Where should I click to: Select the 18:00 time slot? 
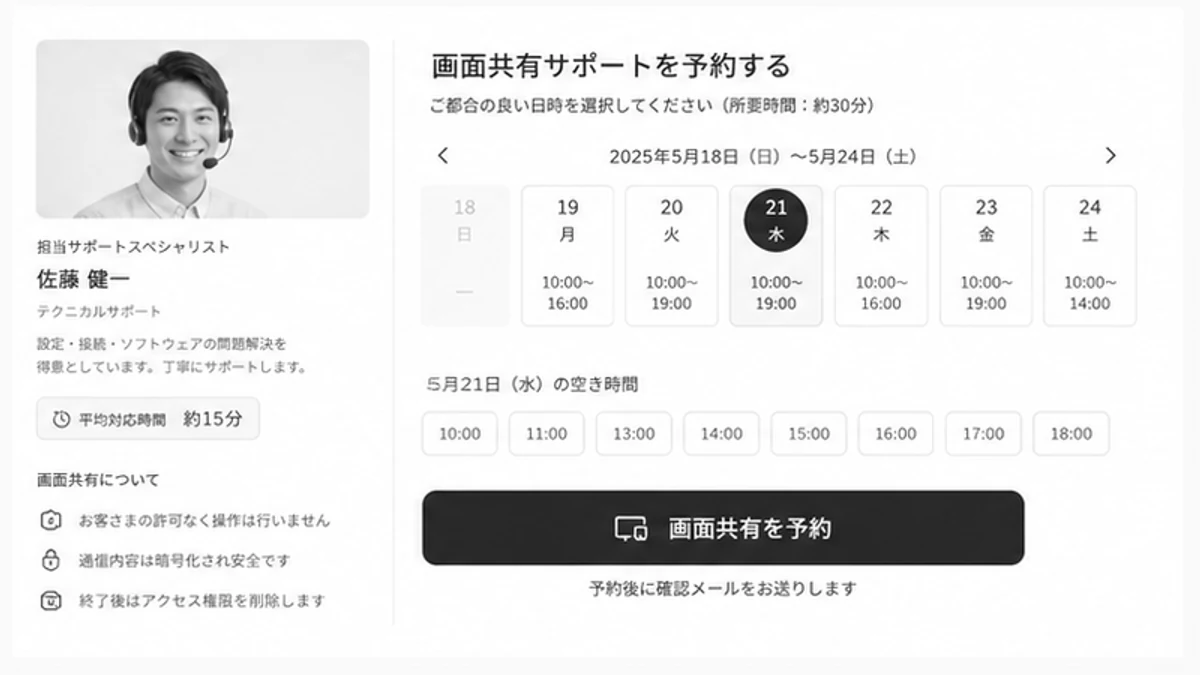point(1070,433)
